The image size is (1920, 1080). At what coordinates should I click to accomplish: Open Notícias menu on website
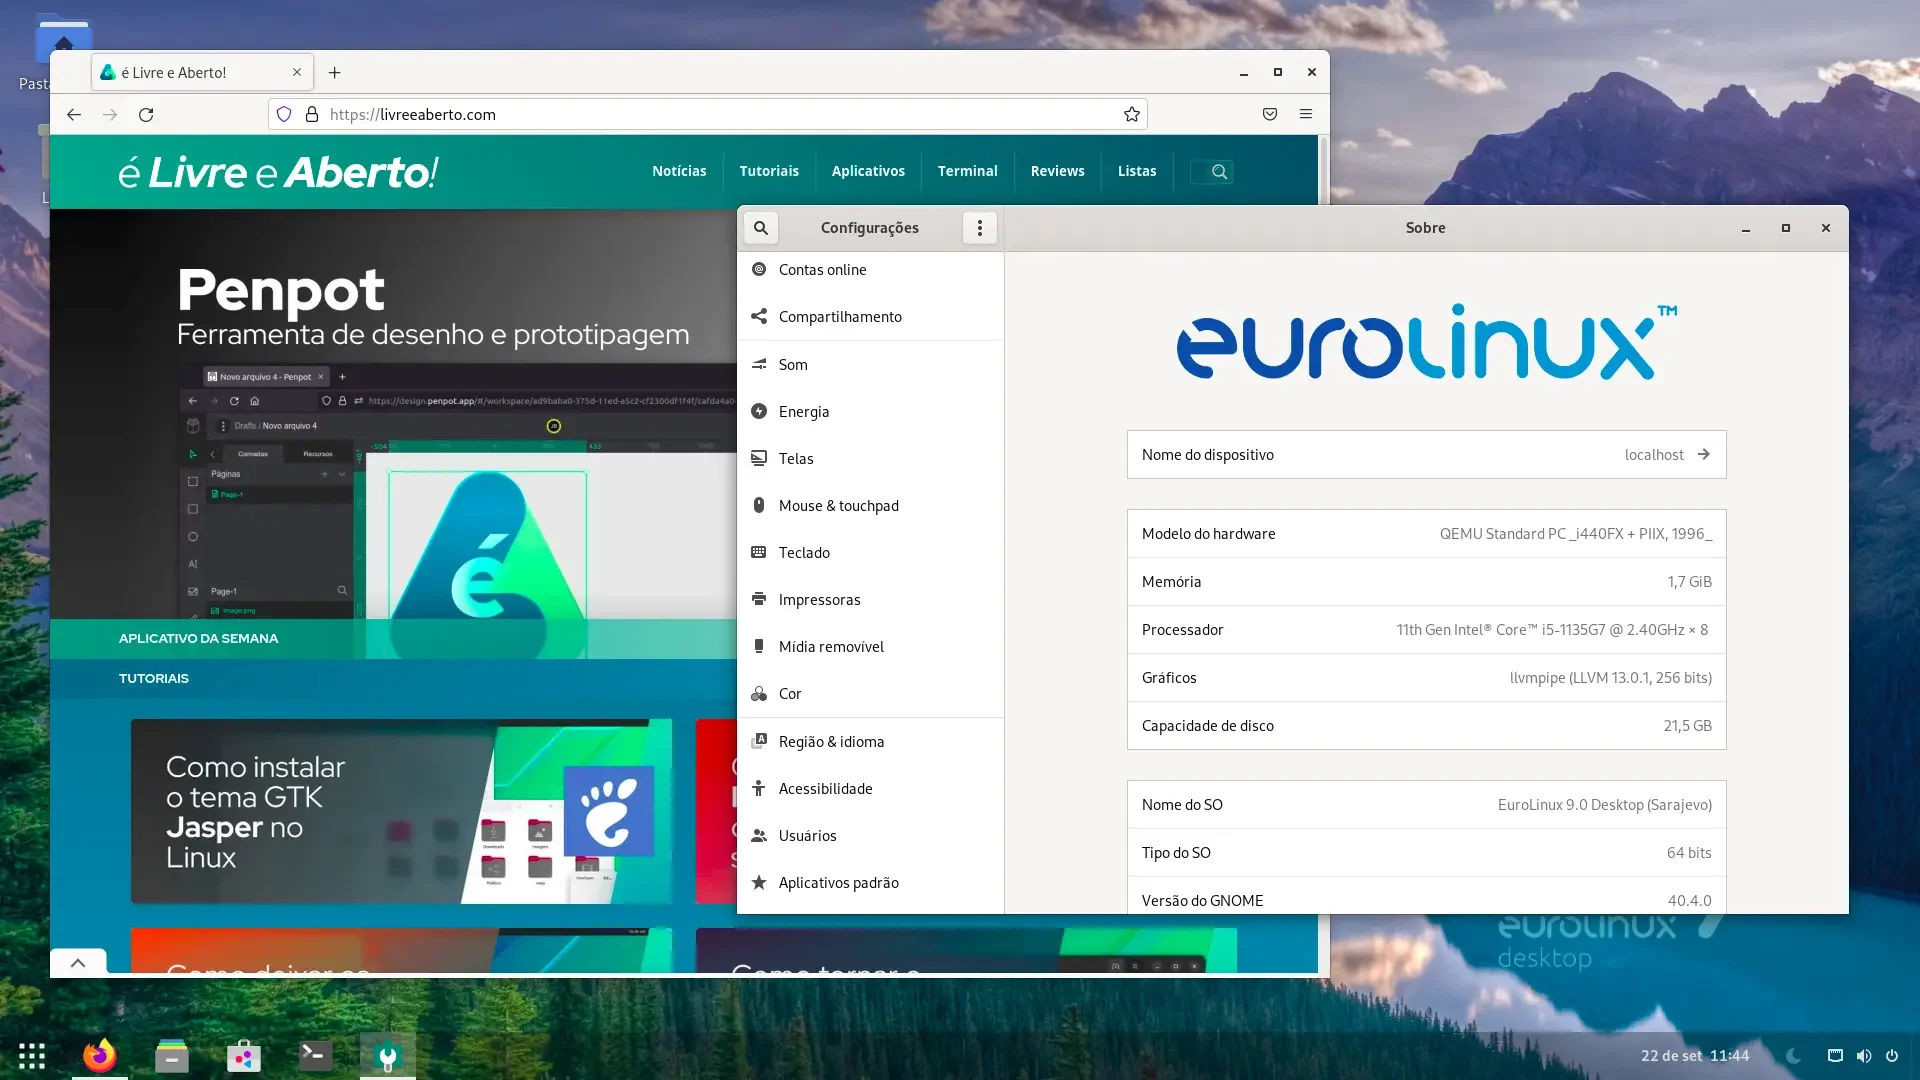pos(679,171)
